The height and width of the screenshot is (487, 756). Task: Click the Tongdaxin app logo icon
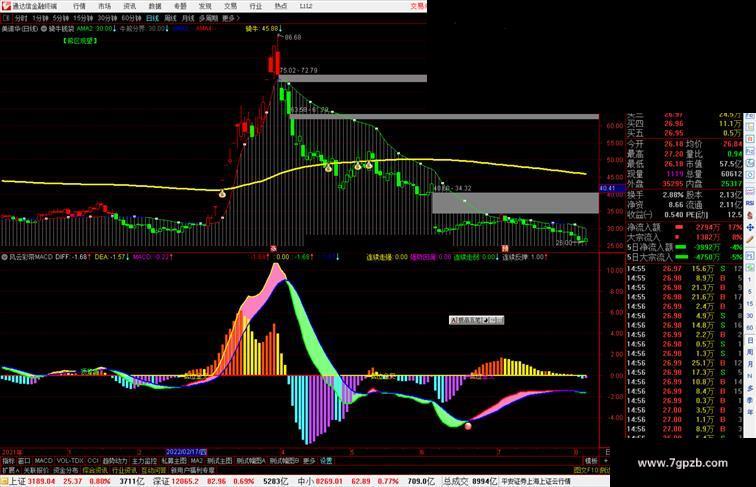click(x=6, y=6)
